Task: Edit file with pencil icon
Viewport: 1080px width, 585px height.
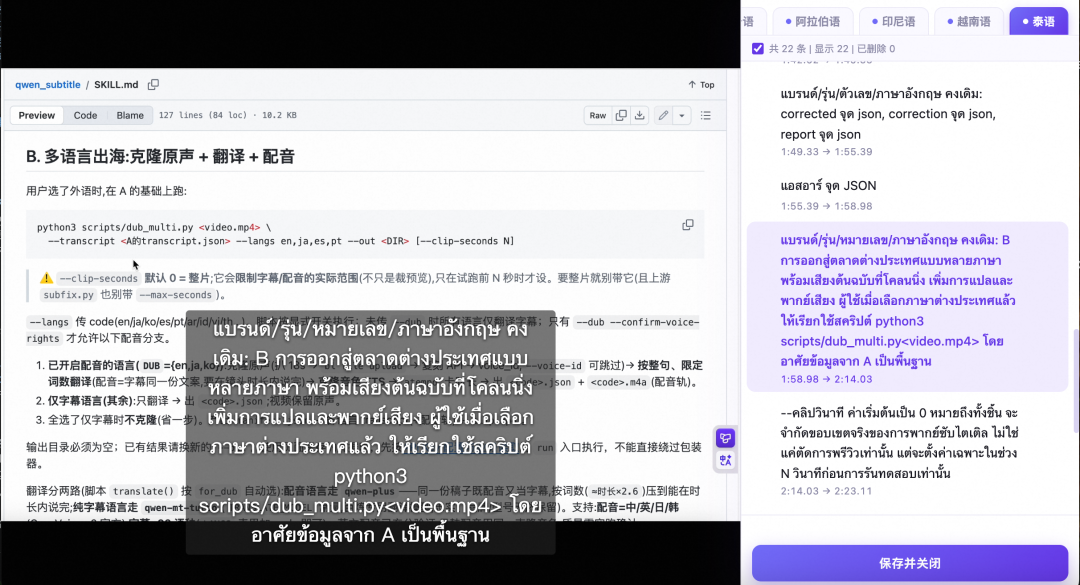Action: pos(663,115)
